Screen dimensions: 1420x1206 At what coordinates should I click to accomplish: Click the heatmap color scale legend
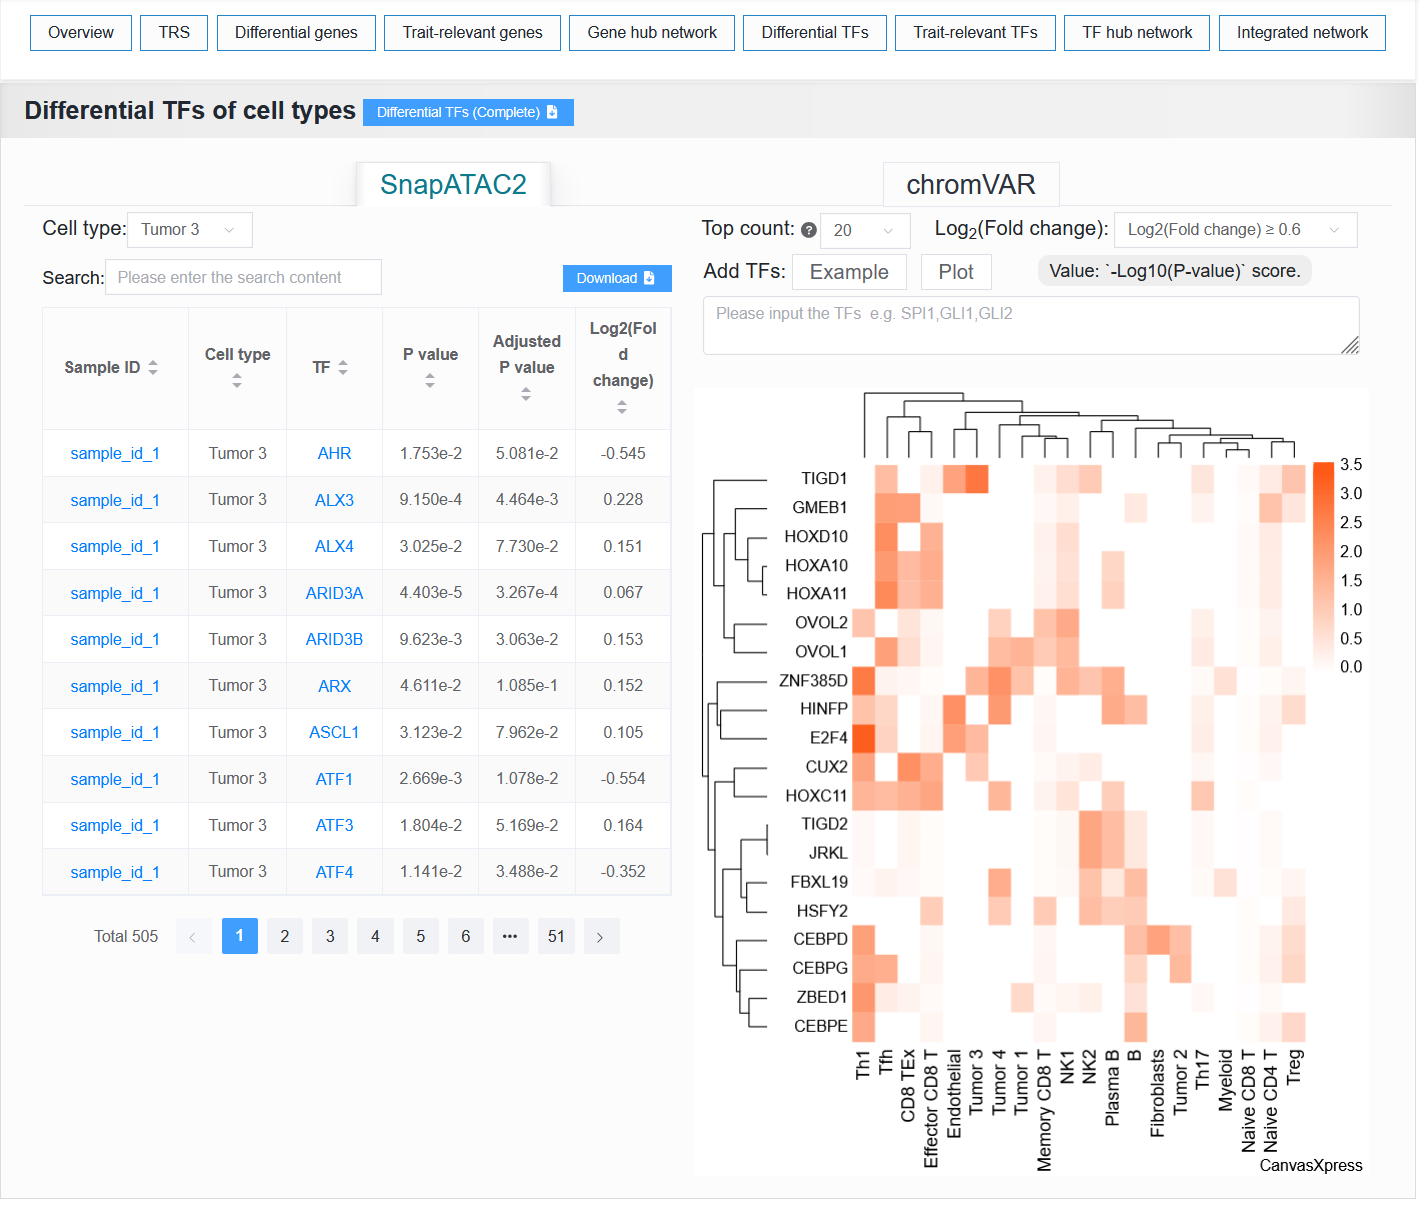click(x=1336, y=566)
